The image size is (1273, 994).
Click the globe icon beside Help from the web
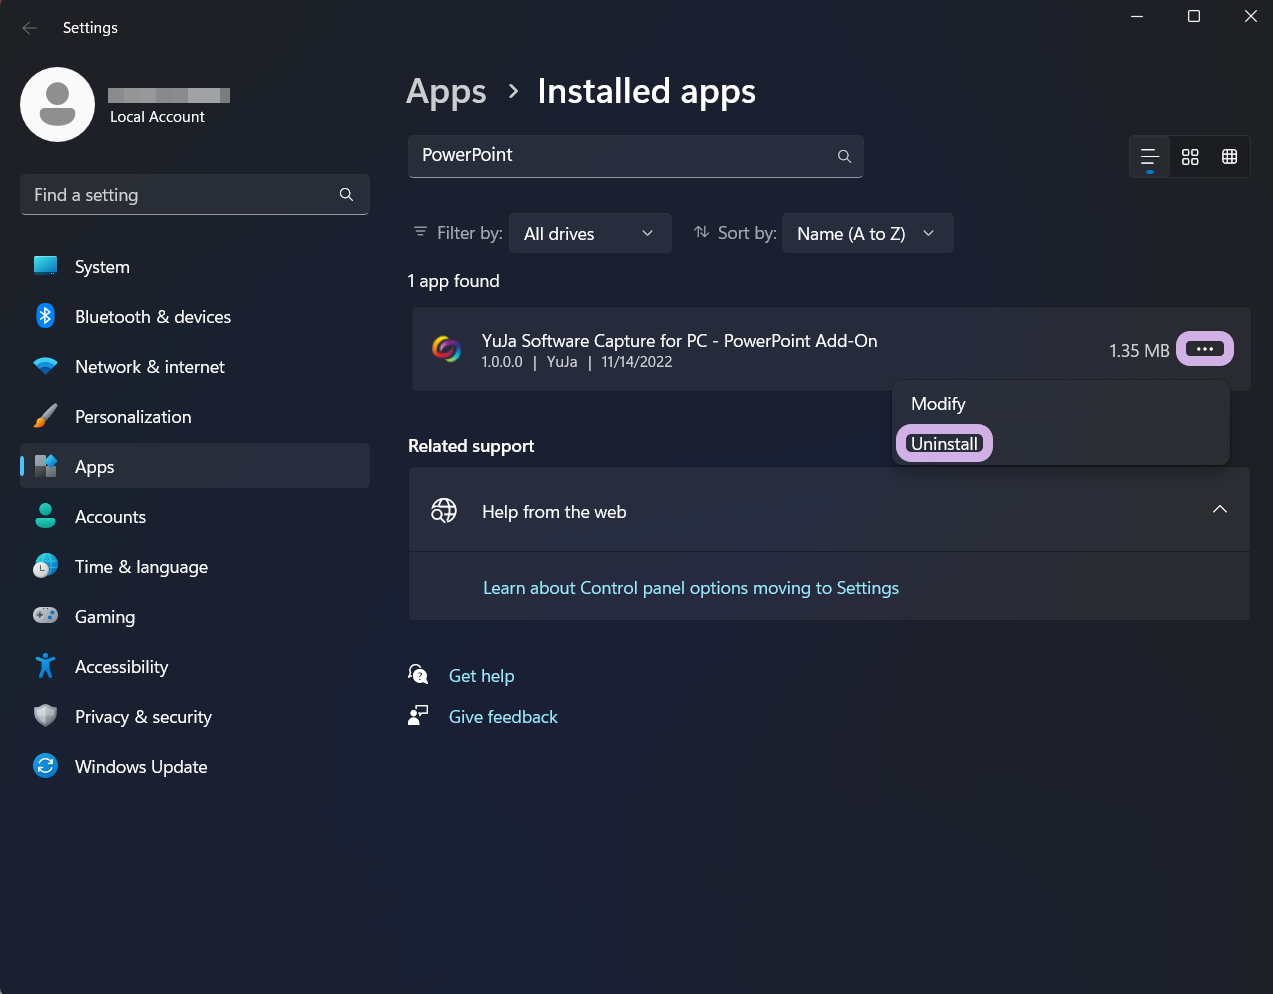(x=444, y=511)
